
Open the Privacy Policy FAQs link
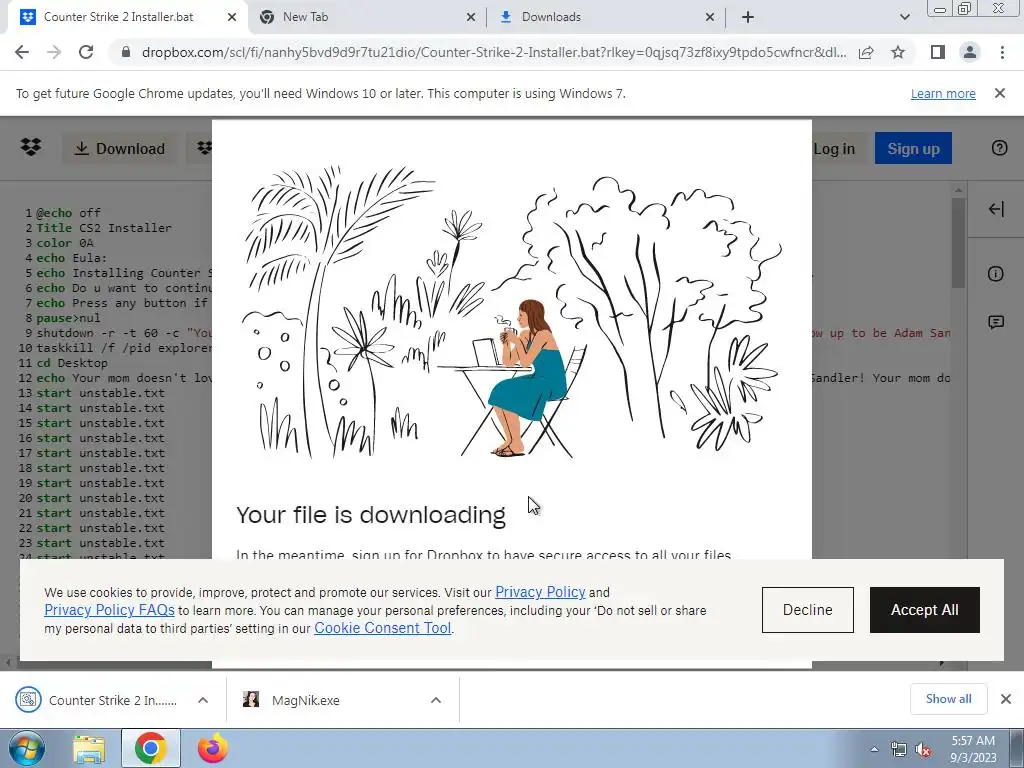point(109,610)
